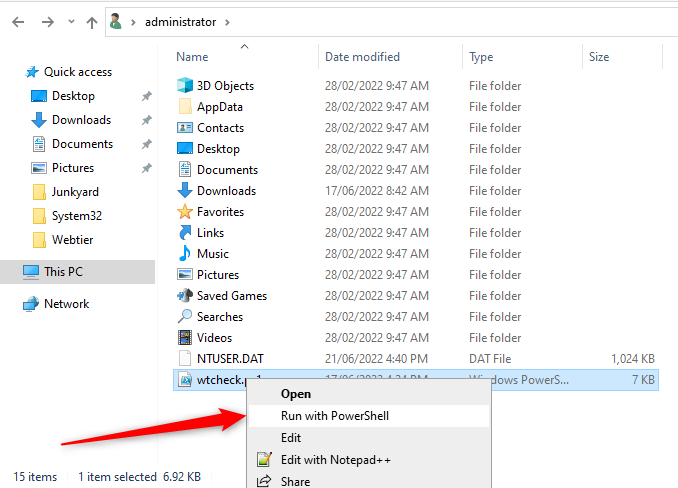Click the 3D Objects cube icon
The height and width of the screenshot is (488, 678).
pos(185,85)
